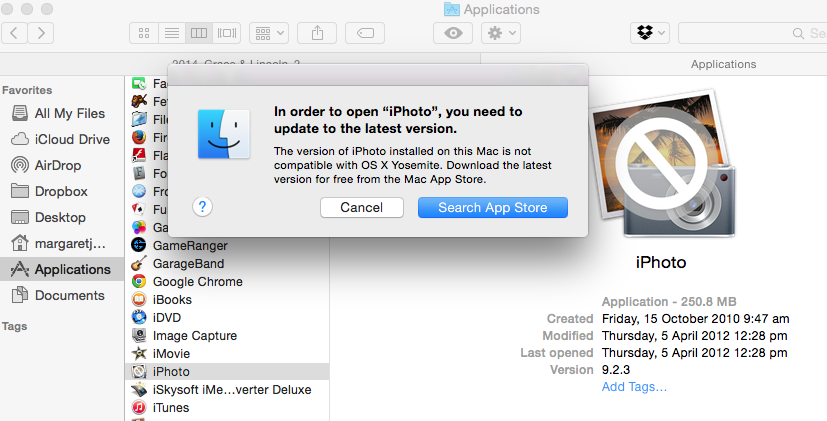Click the iMovie star icon
Image resolution: width=827 pixels, height=421 pixels.
coord(139,353)
